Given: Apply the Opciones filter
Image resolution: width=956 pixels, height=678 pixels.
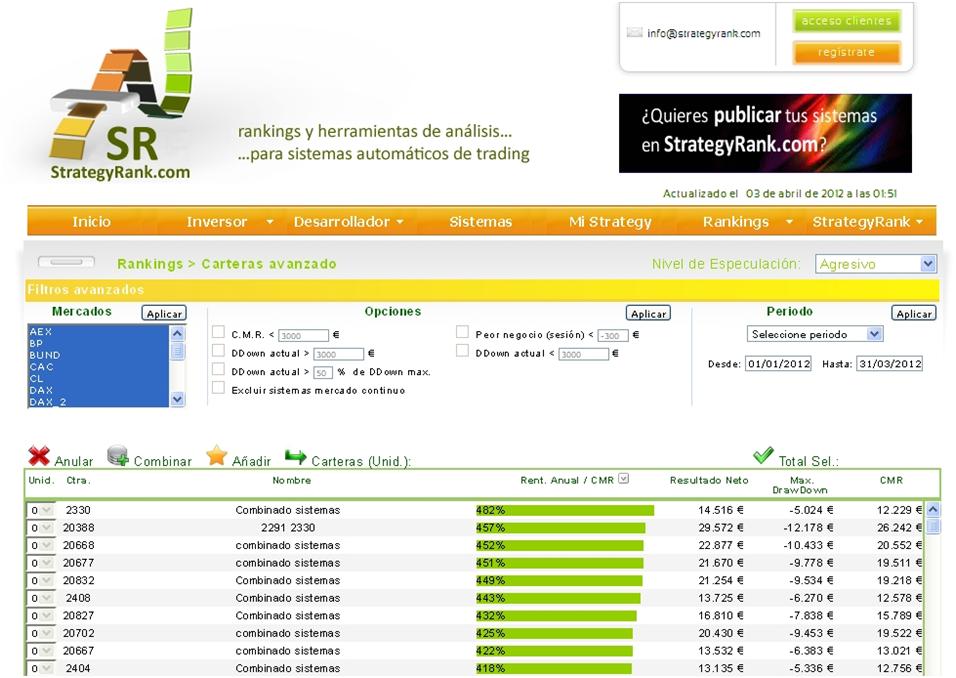Looking at the screenshot, I should [648, 313].
